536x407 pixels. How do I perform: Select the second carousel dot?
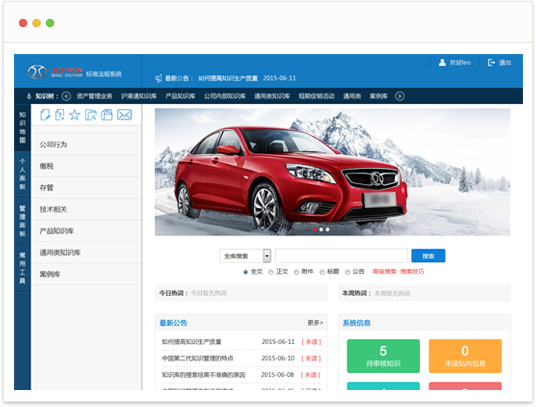tap(321, 230)
